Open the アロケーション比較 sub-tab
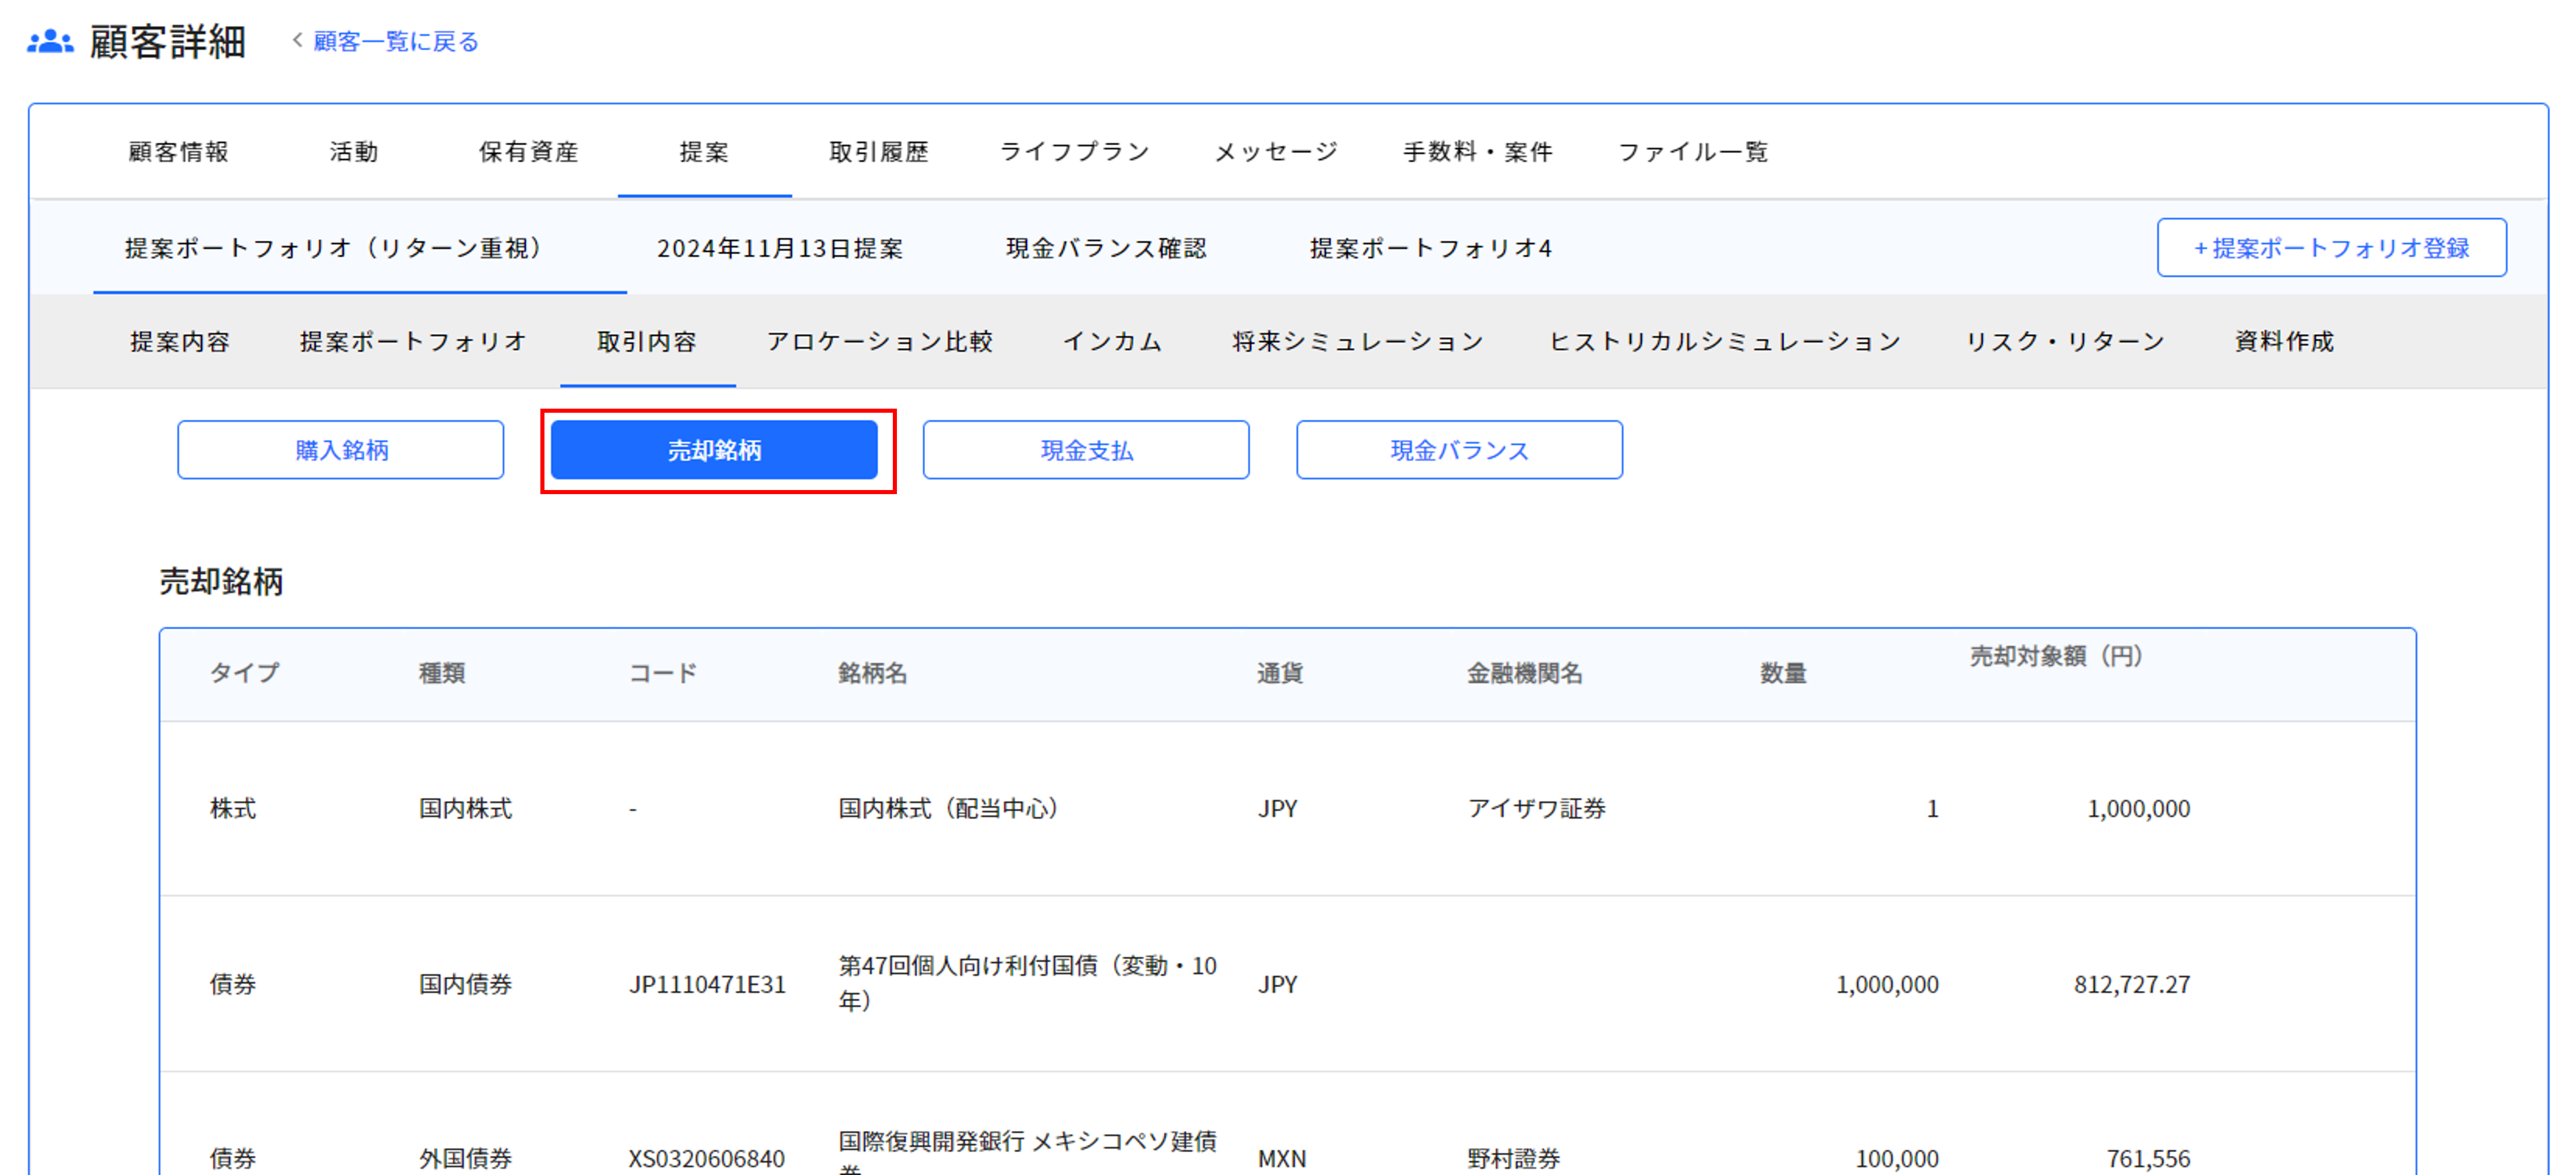 pyautogui.click(x=879, y=342)
